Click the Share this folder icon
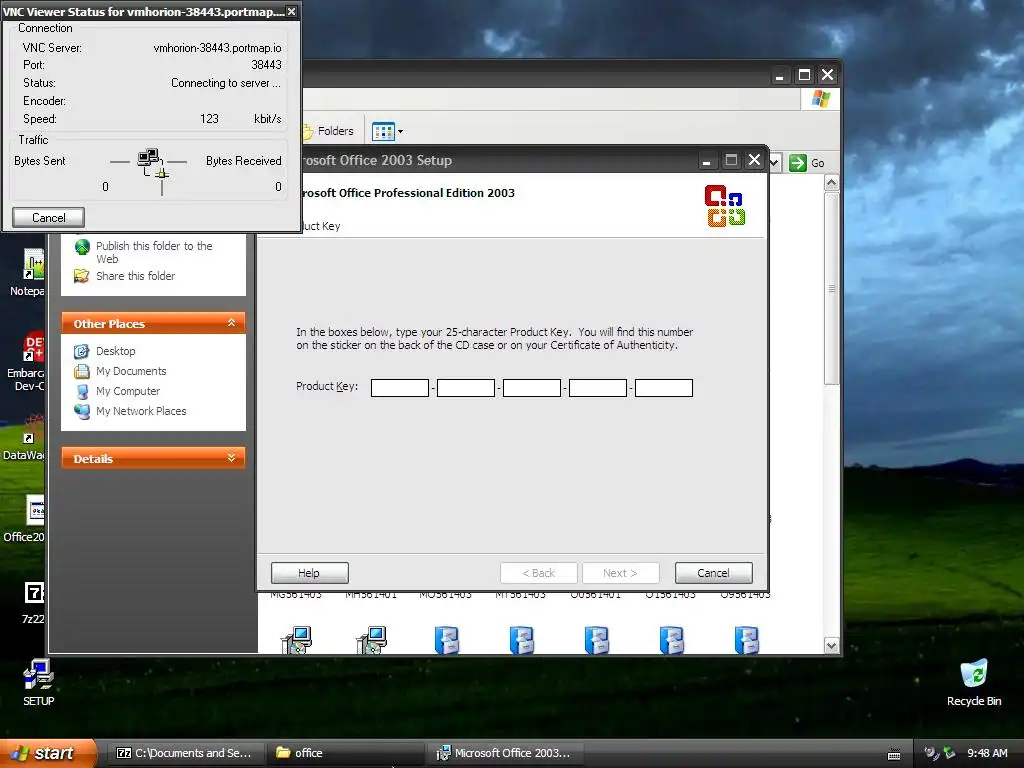 (82, 276)
